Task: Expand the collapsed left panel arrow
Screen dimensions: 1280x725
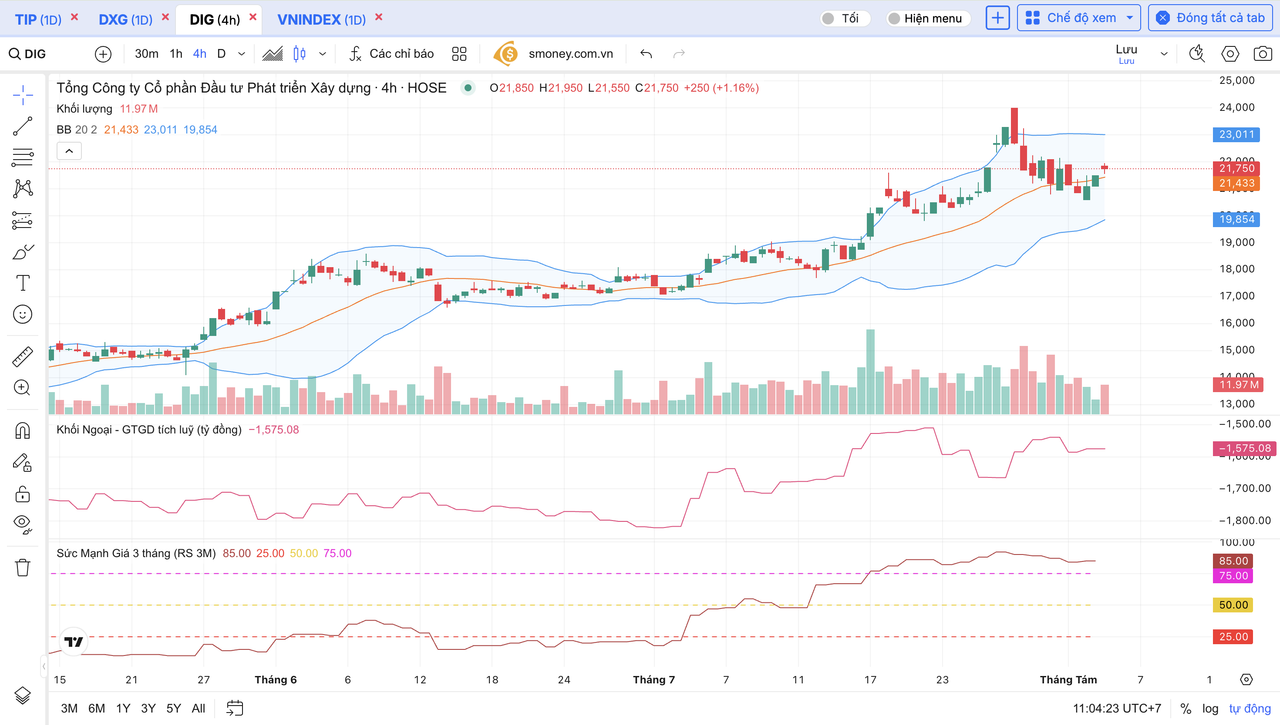Action: point(43,664)
